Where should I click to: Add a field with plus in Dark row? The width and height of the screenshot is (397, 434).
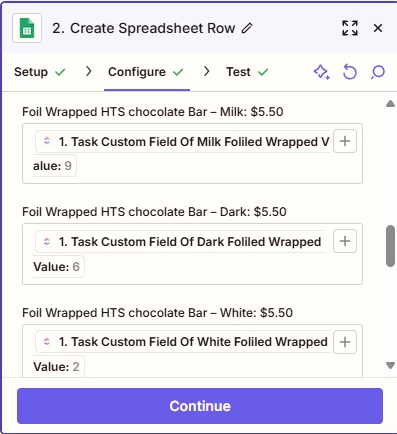tap(345, 241)
